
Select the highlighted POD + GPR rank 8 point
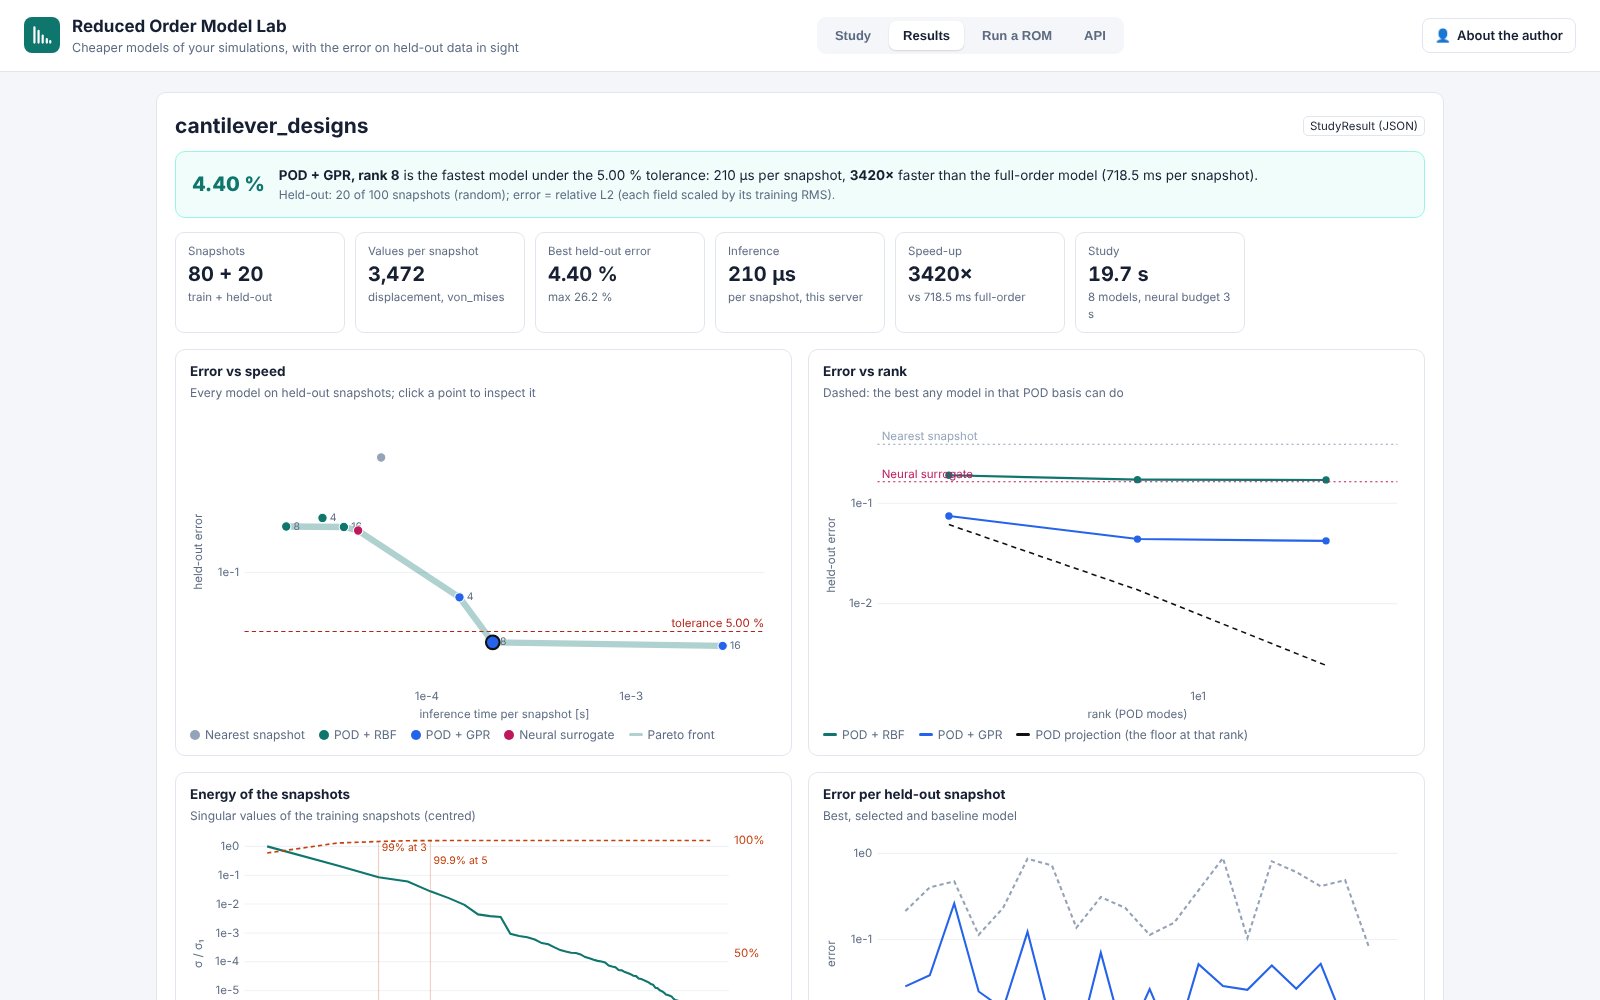493,642
